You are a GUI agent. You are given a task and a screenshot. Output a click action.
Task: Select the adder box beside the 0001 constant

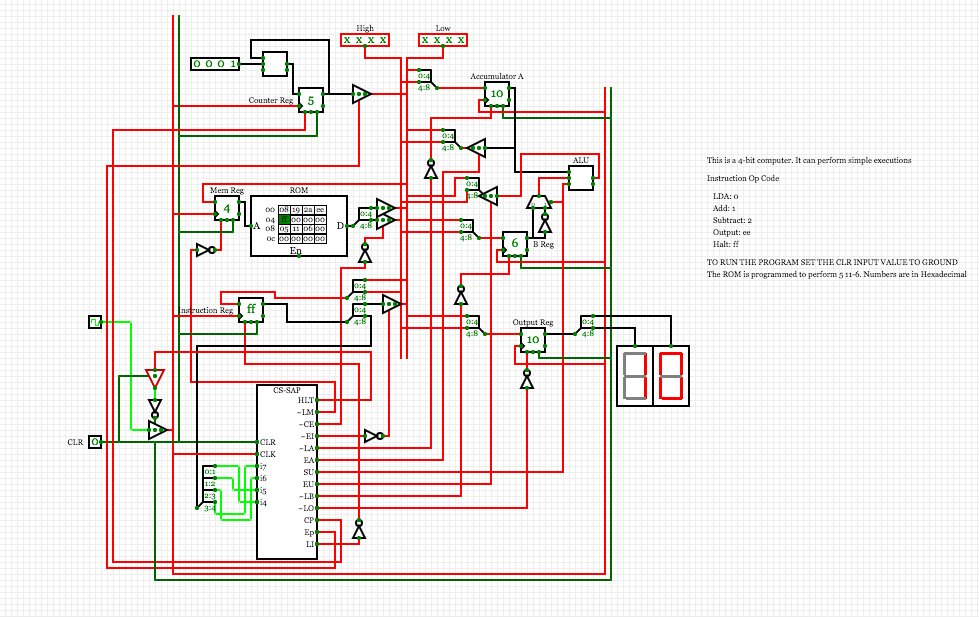(275, 64)
